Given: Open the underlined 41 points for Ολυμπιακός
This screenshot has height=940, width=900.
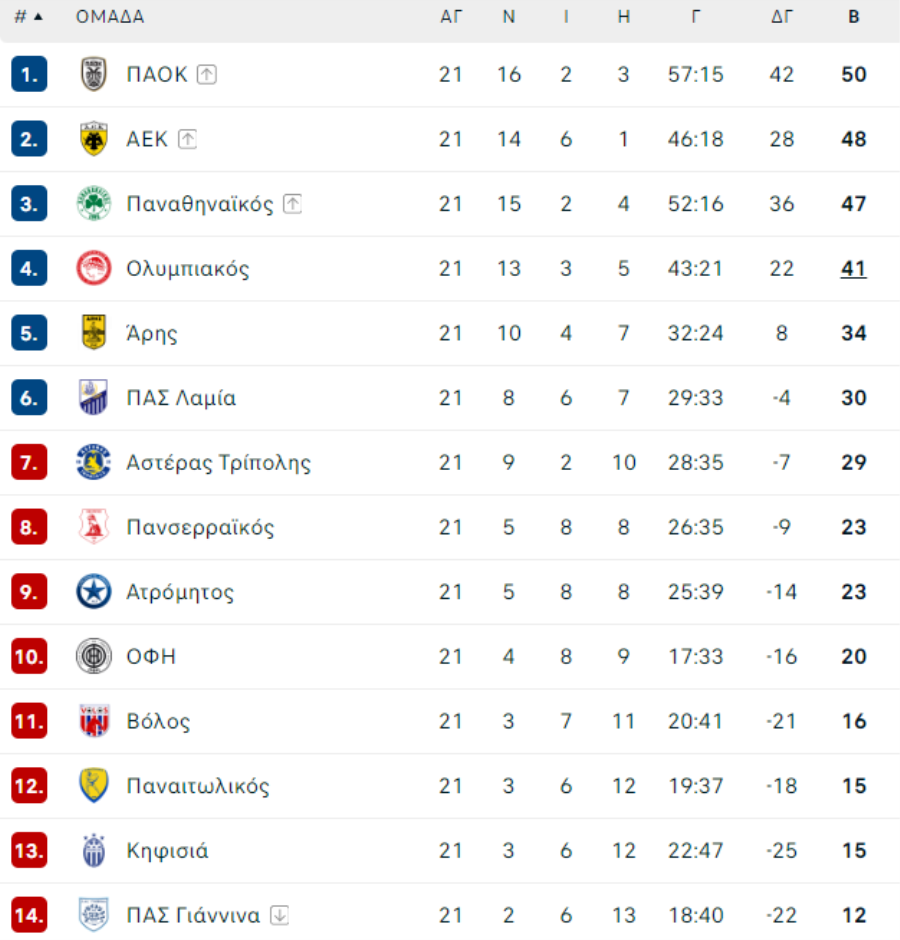Looking at the screenshot, I should pos(854,269).
